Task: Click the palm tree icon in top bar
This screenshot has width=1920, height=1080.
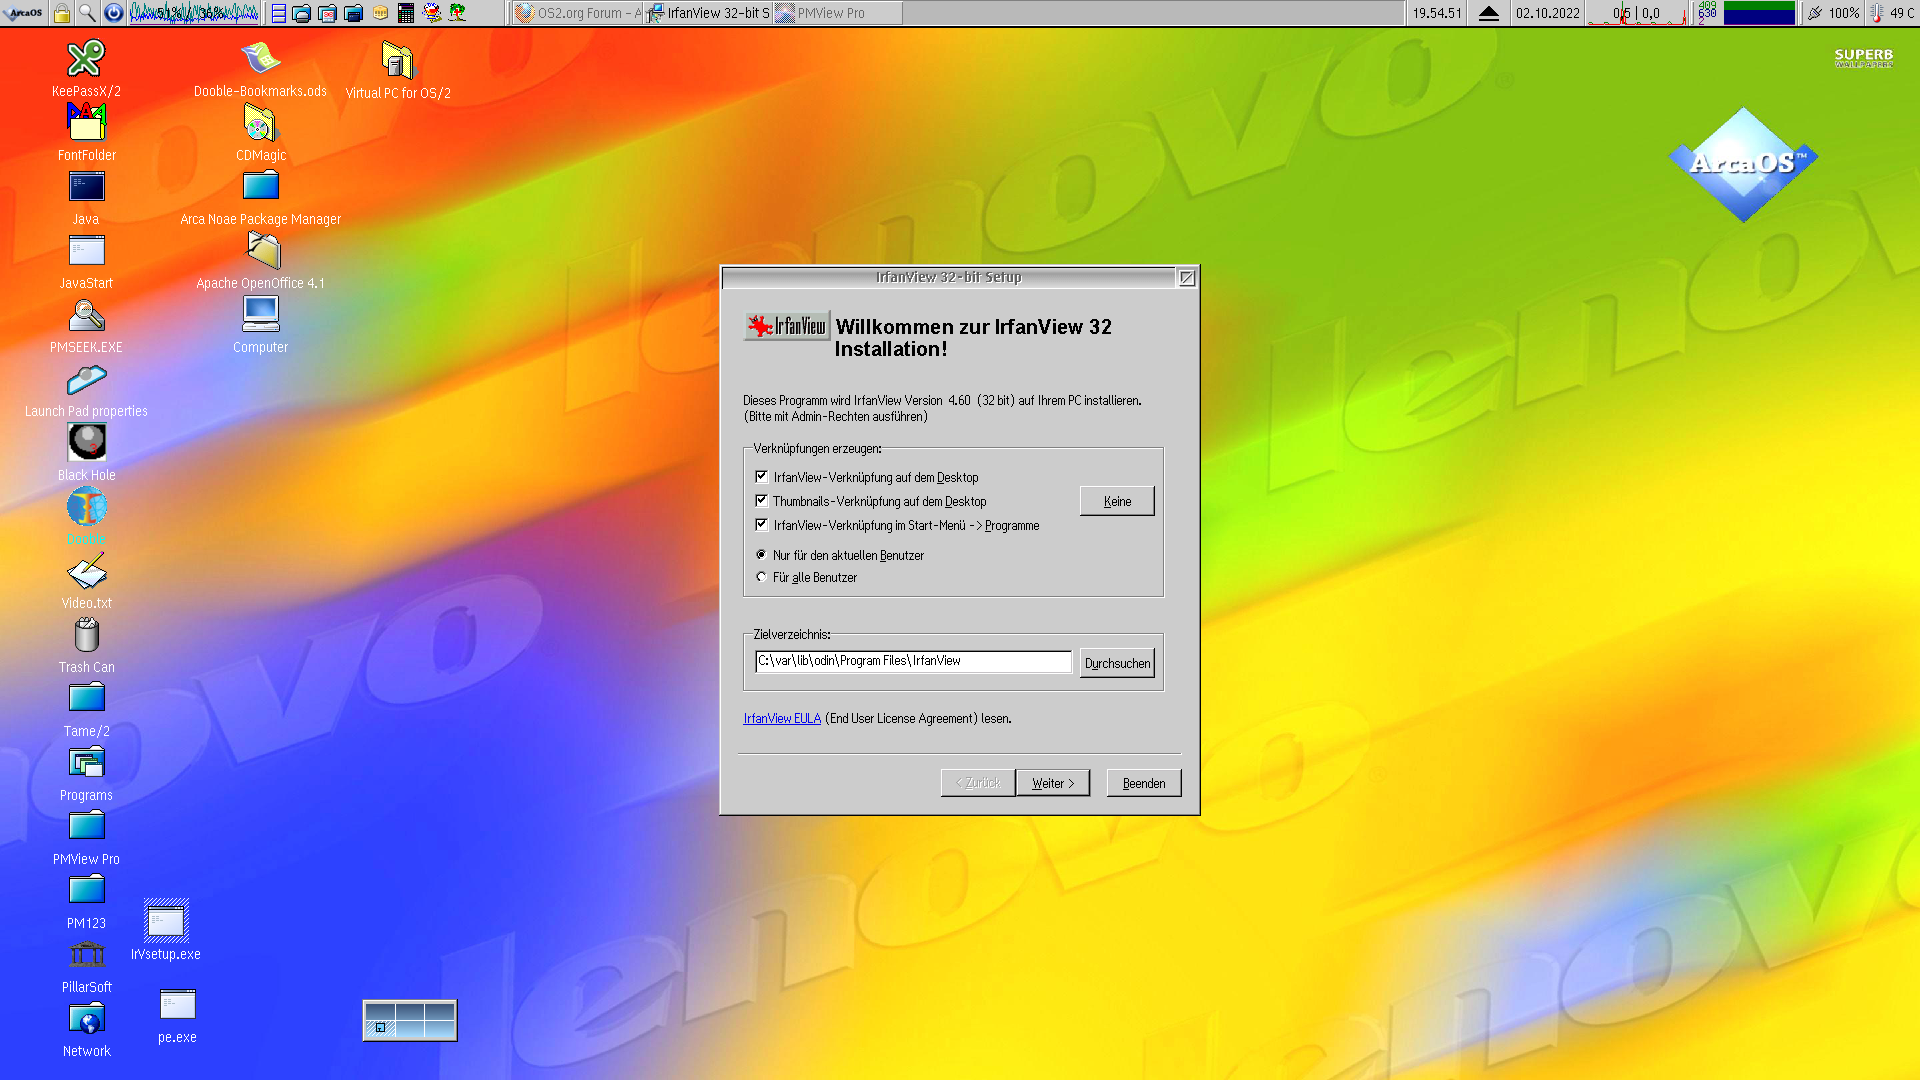Action: pos(458,13)
